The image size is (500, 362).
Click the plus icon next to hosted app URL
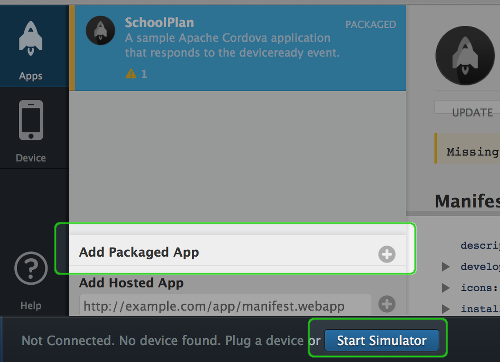[x=387, y=304]
